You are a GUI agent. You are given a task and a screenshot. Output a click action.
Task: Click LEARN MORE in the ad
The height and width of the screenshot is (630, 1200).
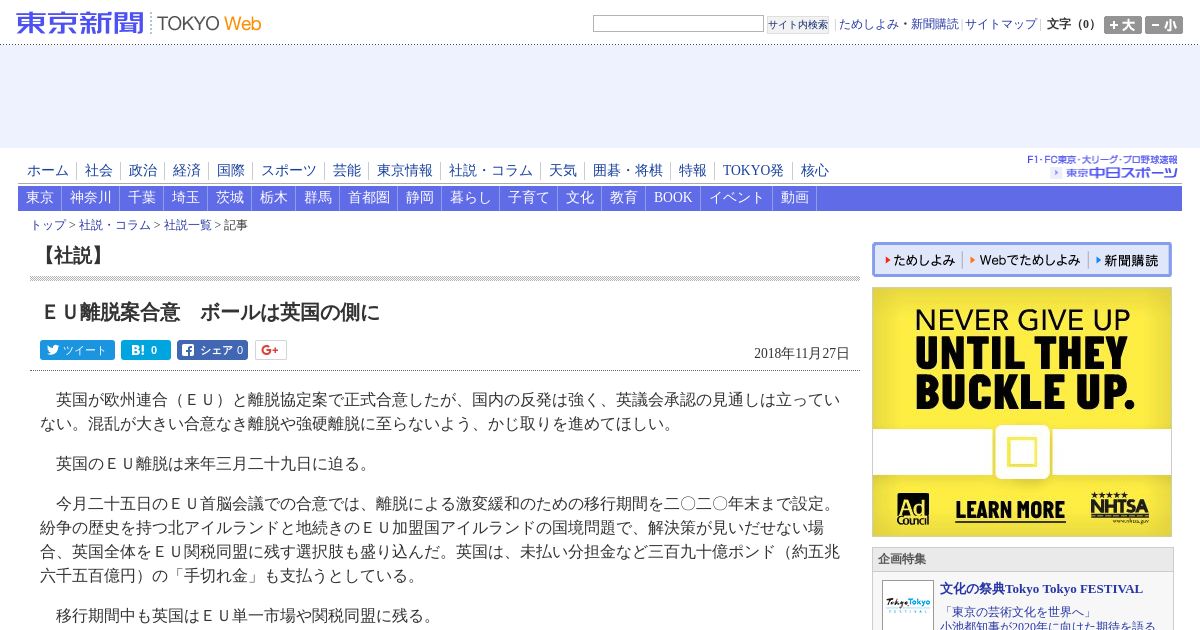[1010, 510]
